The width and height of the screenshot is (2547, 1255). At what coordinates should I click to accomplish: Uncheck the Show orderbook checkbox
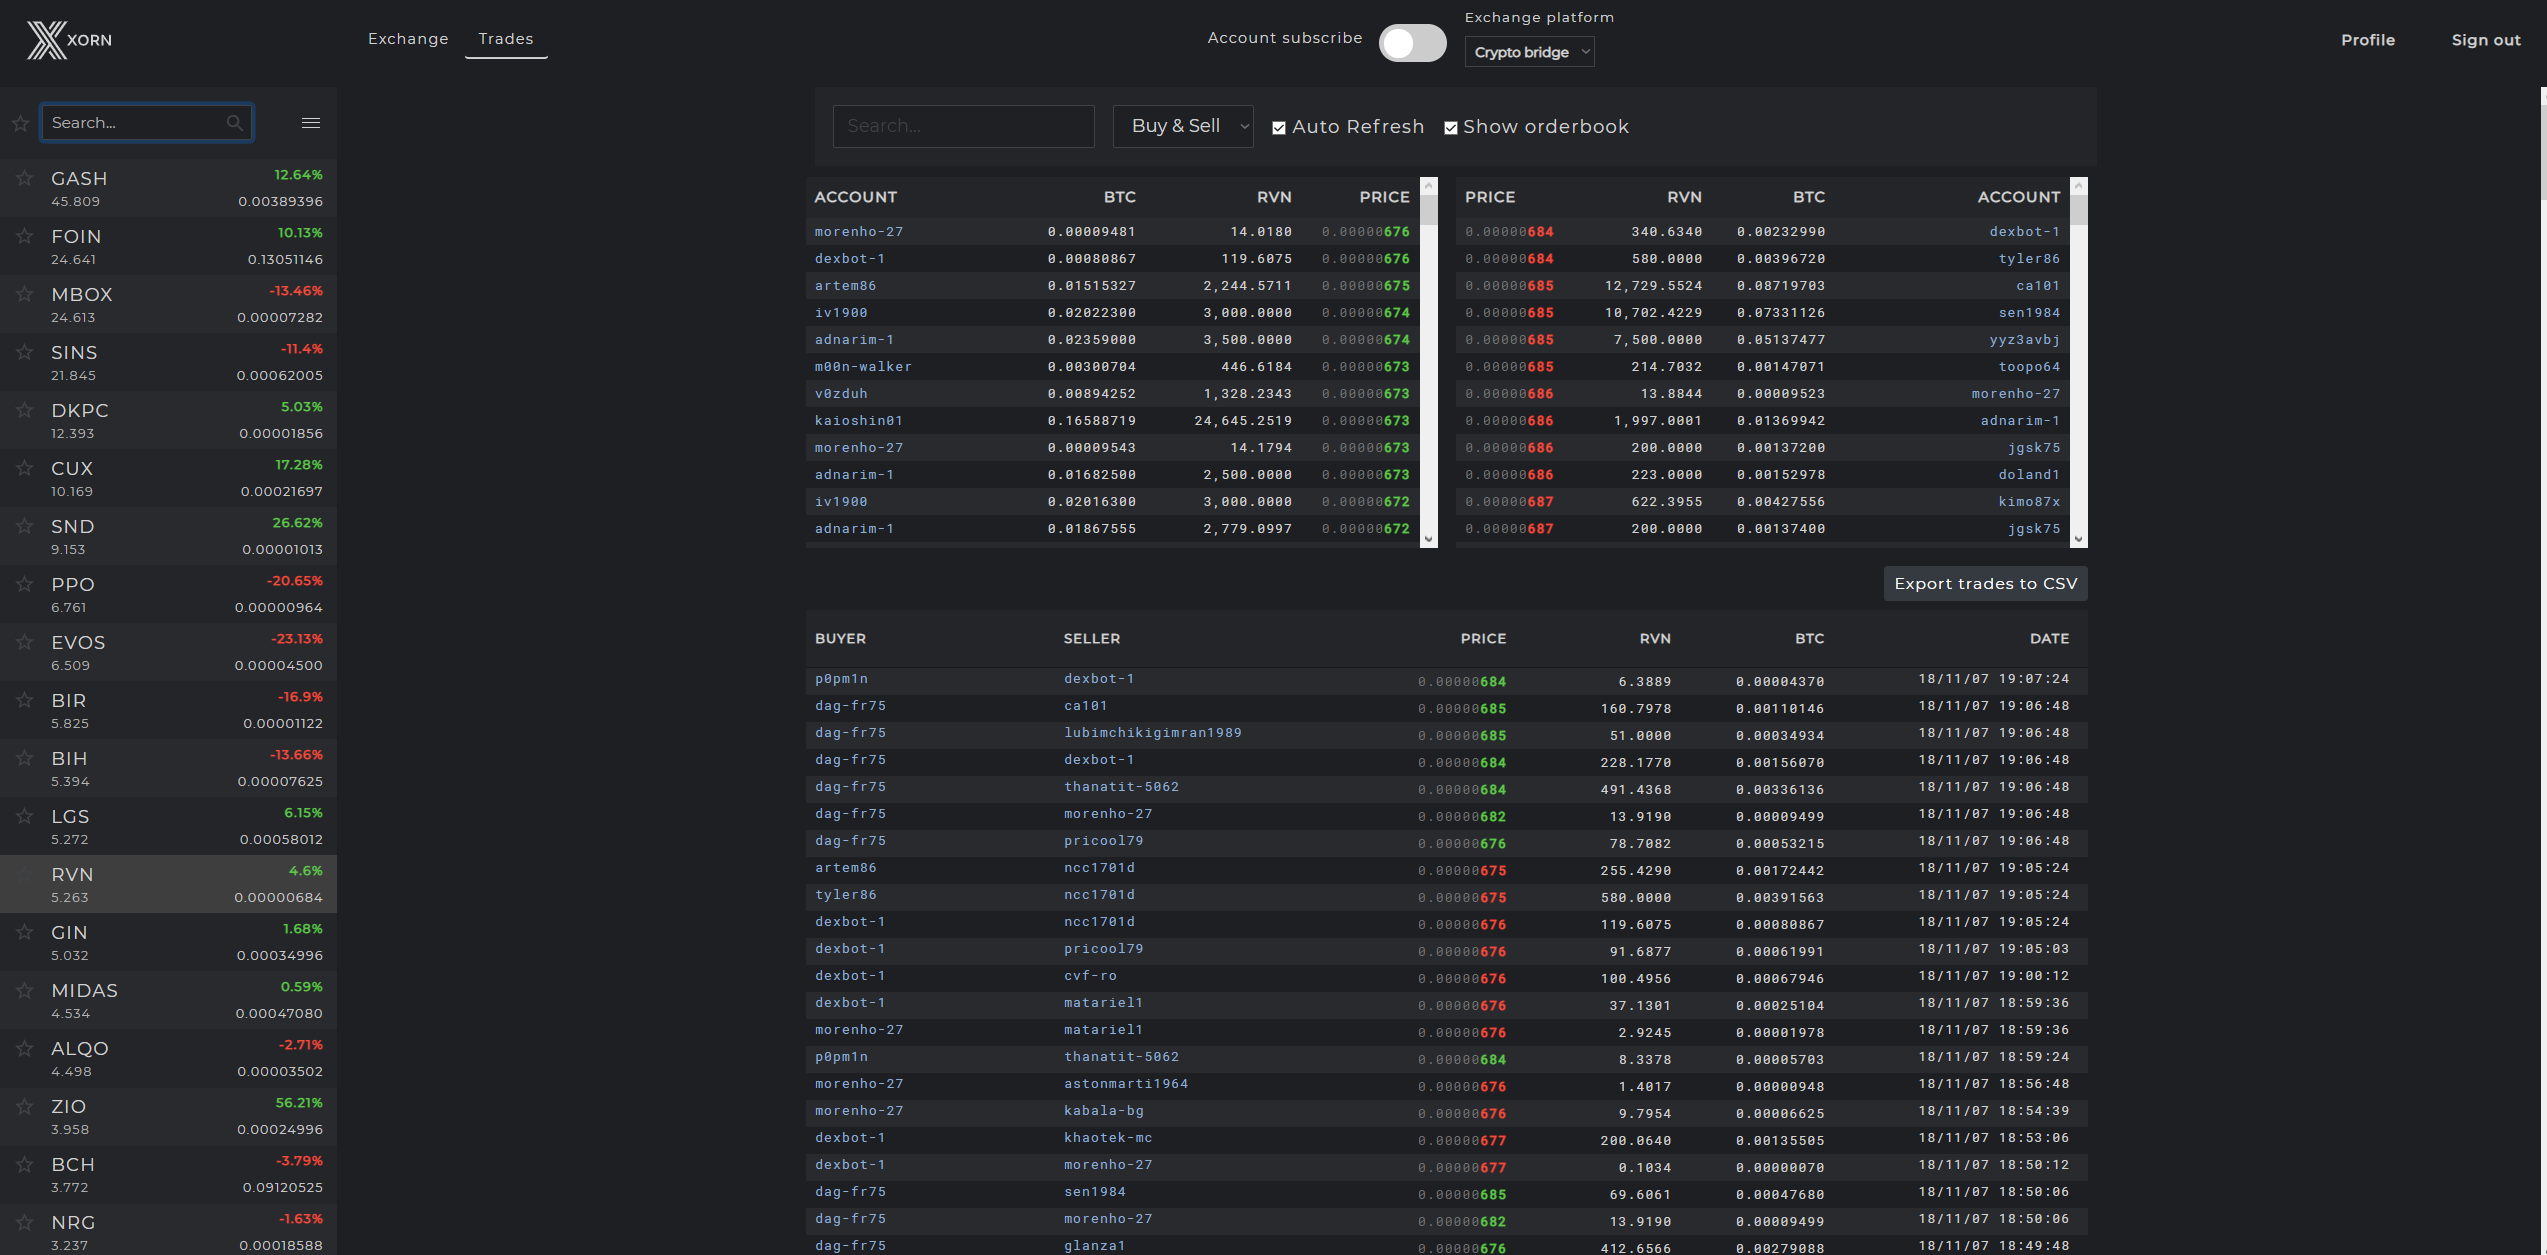click(1451, 128)
